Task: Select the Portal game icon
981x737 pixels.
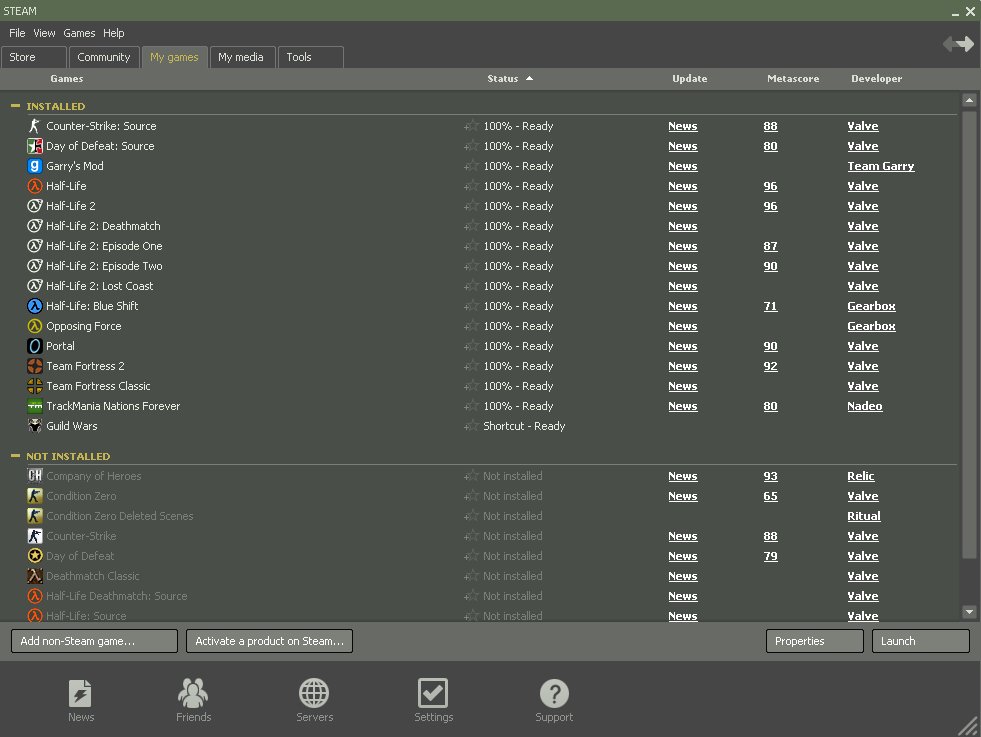Action: pos(35,346)
